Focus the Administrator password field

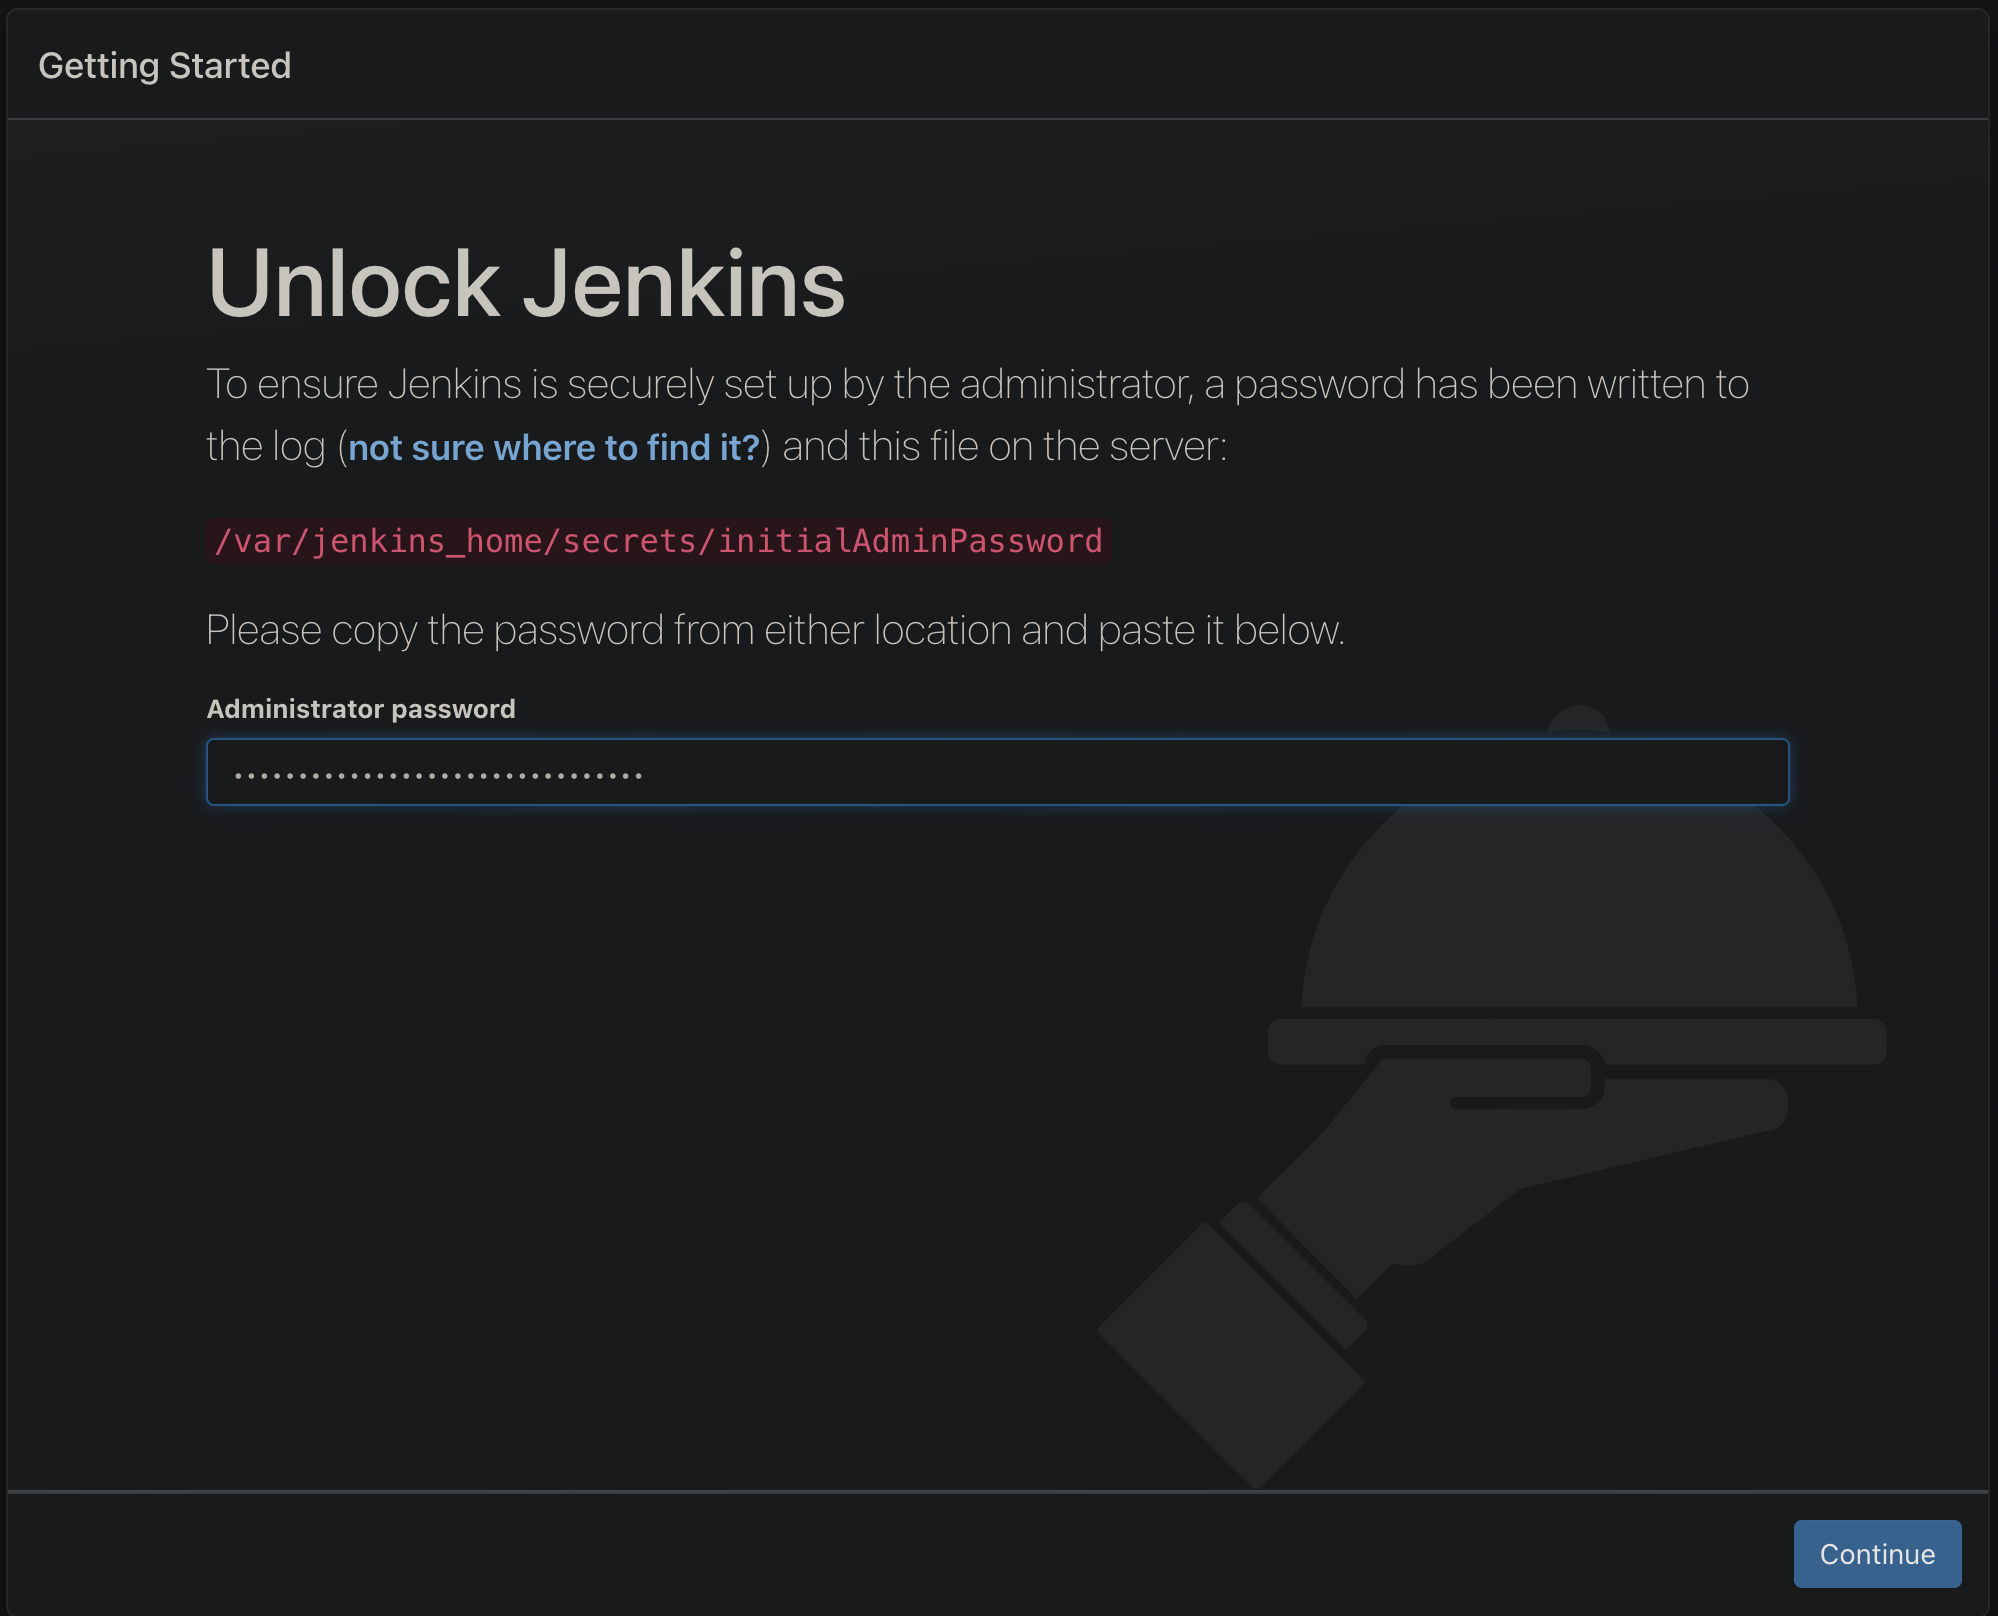point(997,772)
